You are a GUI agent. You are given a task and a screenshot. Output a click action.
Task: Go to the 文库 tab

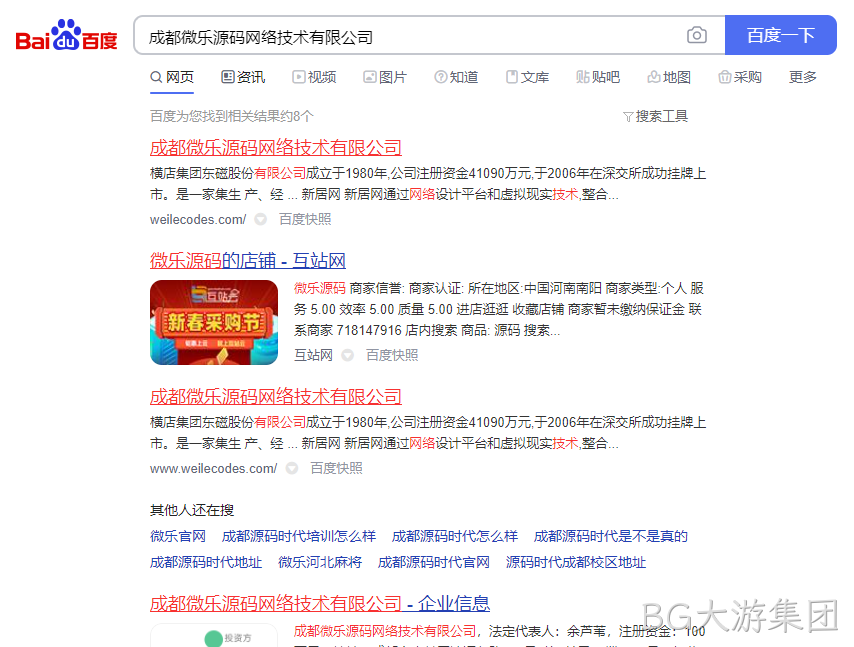tap(527, 77)
